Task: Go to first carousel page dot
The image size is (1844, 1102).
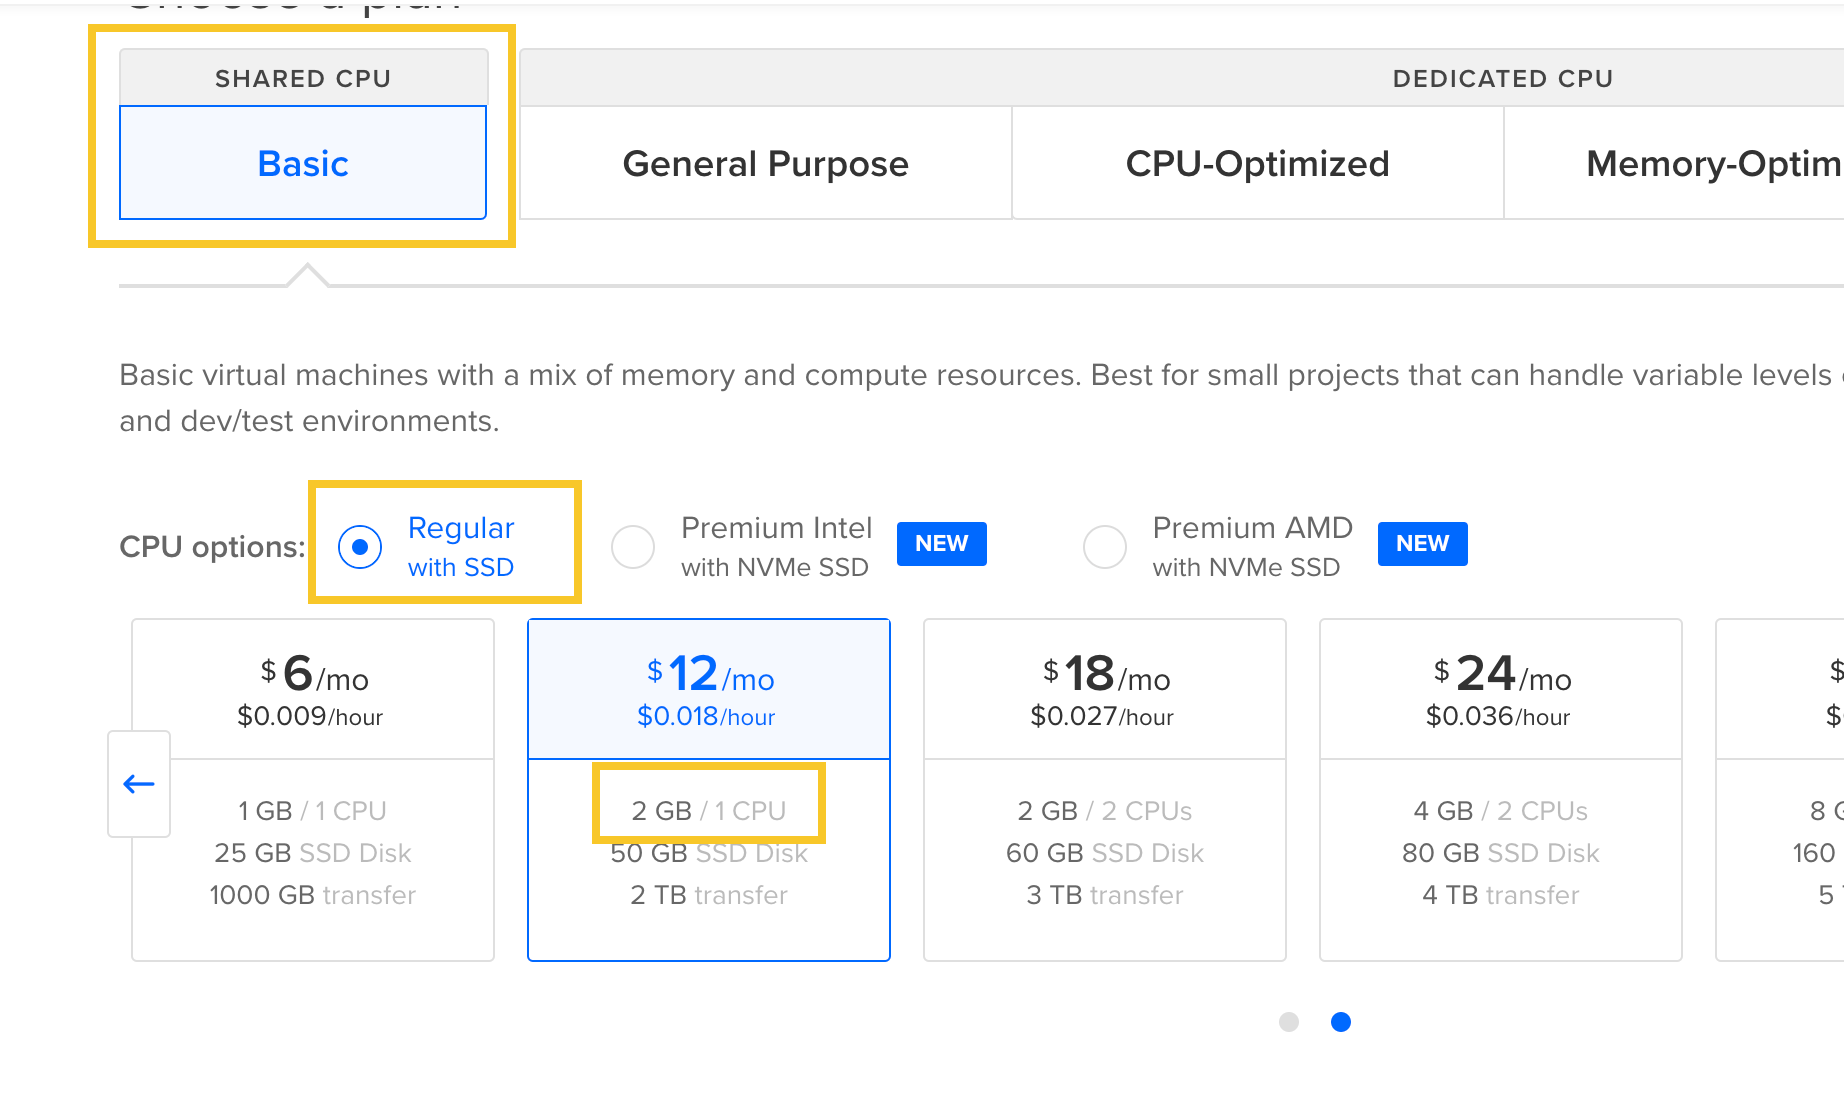Action: click(x=1289, y=1022)
